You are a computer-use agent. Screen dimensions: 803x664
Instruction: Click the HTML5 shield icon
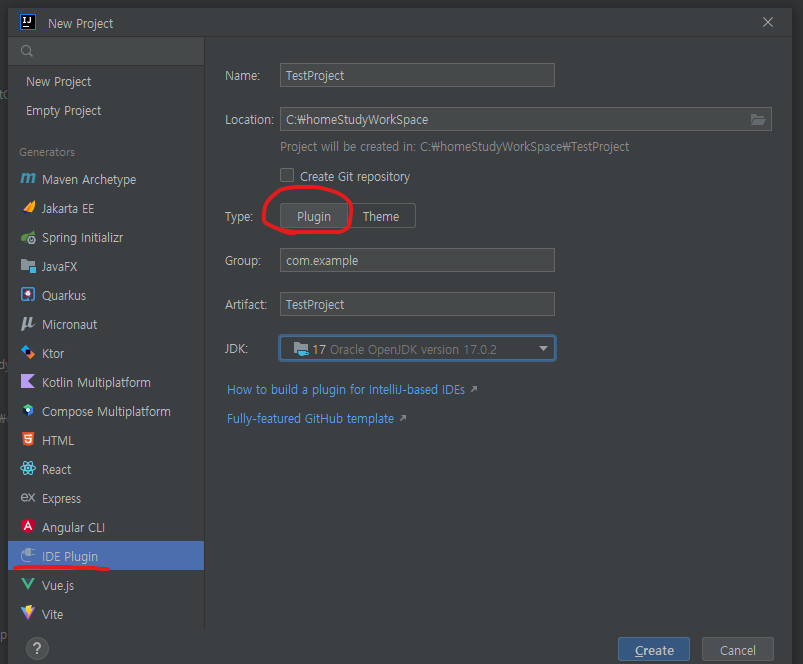[x=28, y=439]
